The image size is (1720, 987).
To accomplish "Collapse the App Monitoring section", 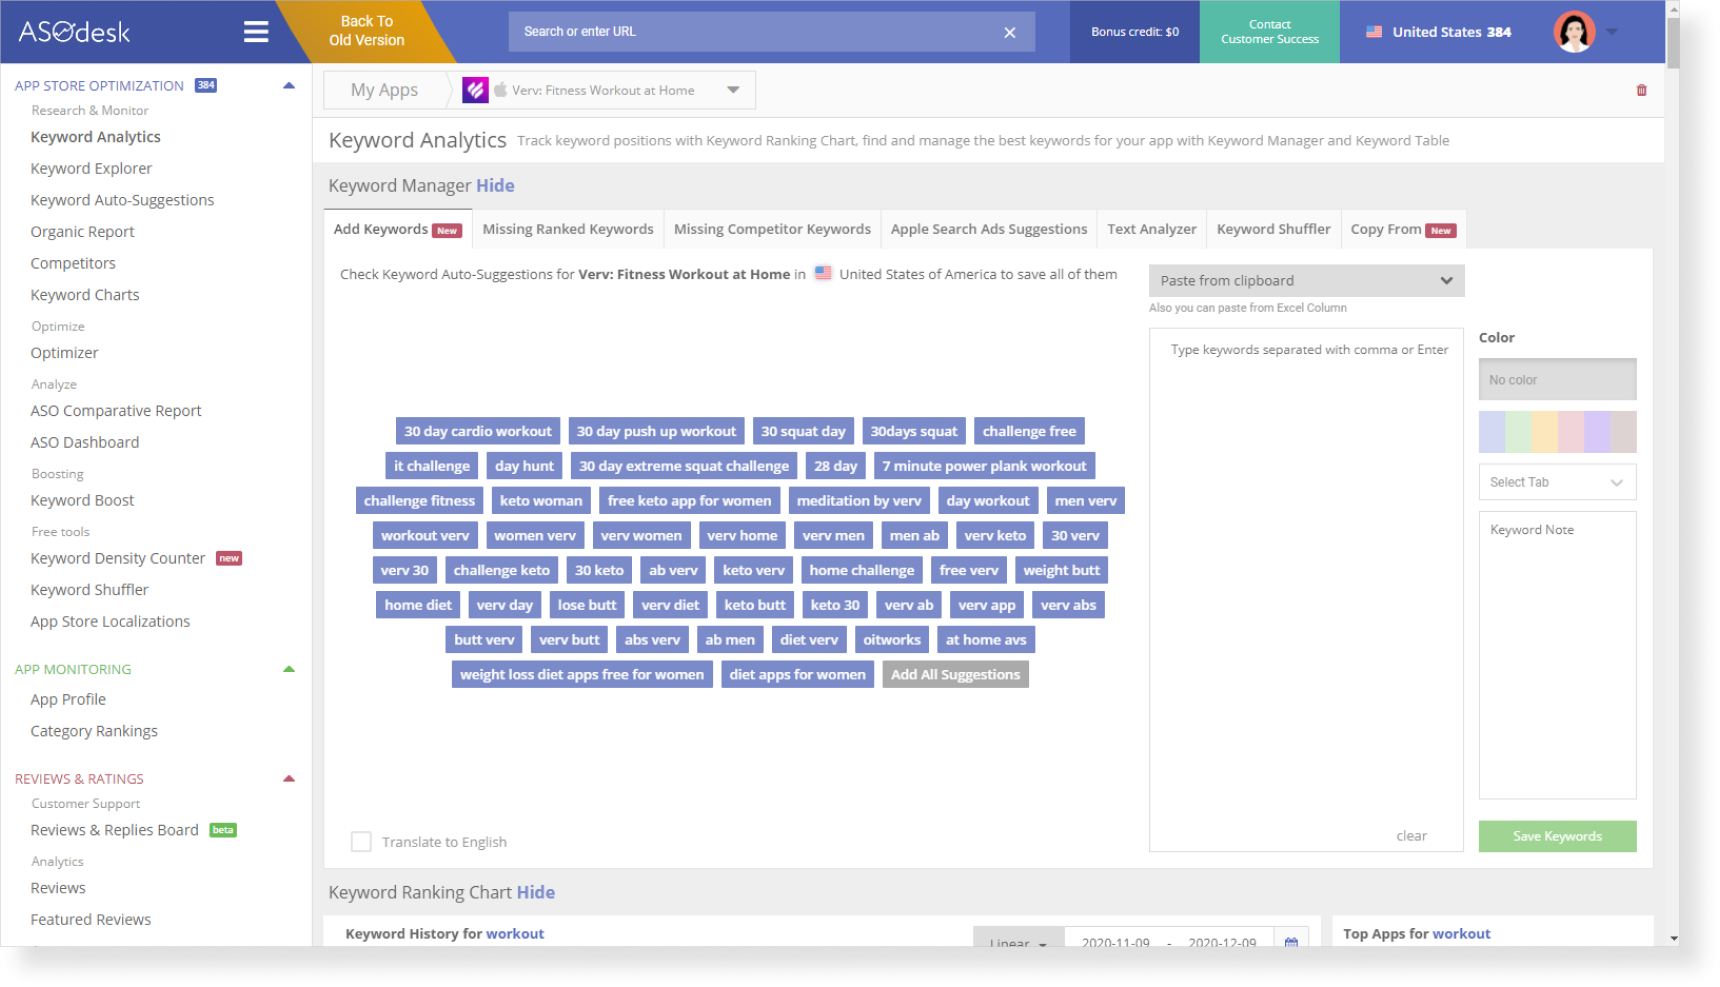I will [x=289, y=669].
